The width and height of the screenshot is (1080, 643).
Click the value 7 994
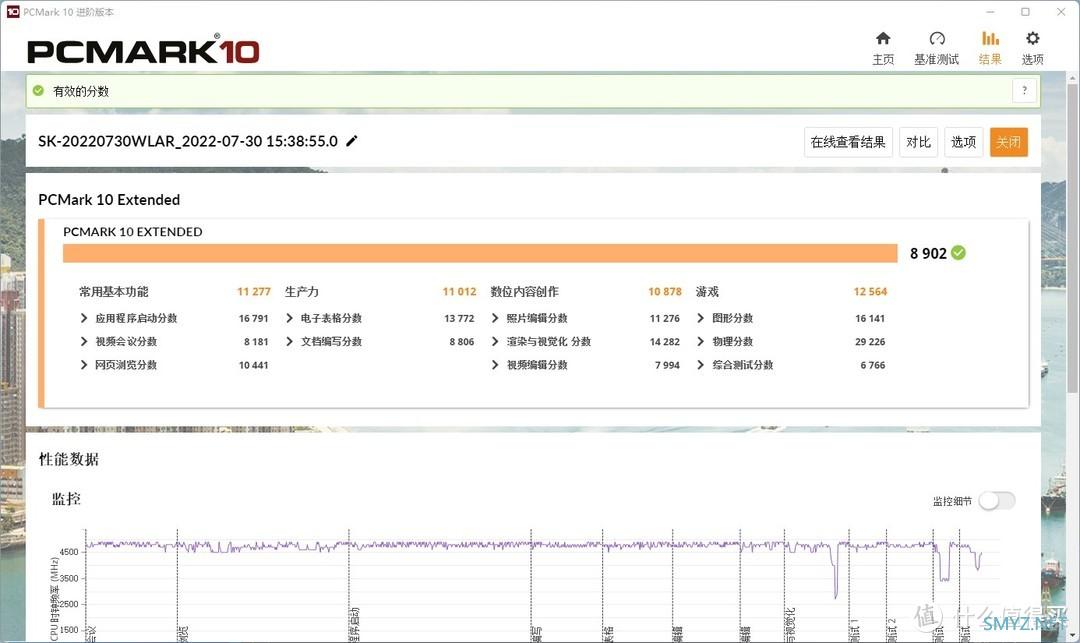pos(667,365)
